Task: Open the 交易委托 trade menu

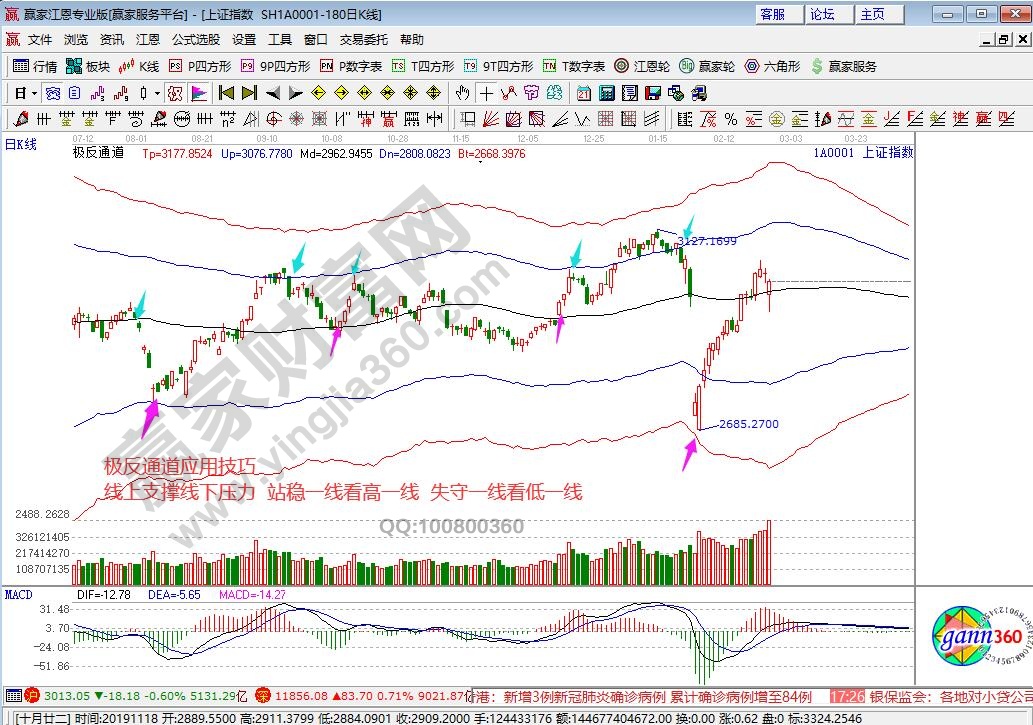Action: [x=363, y=40]
